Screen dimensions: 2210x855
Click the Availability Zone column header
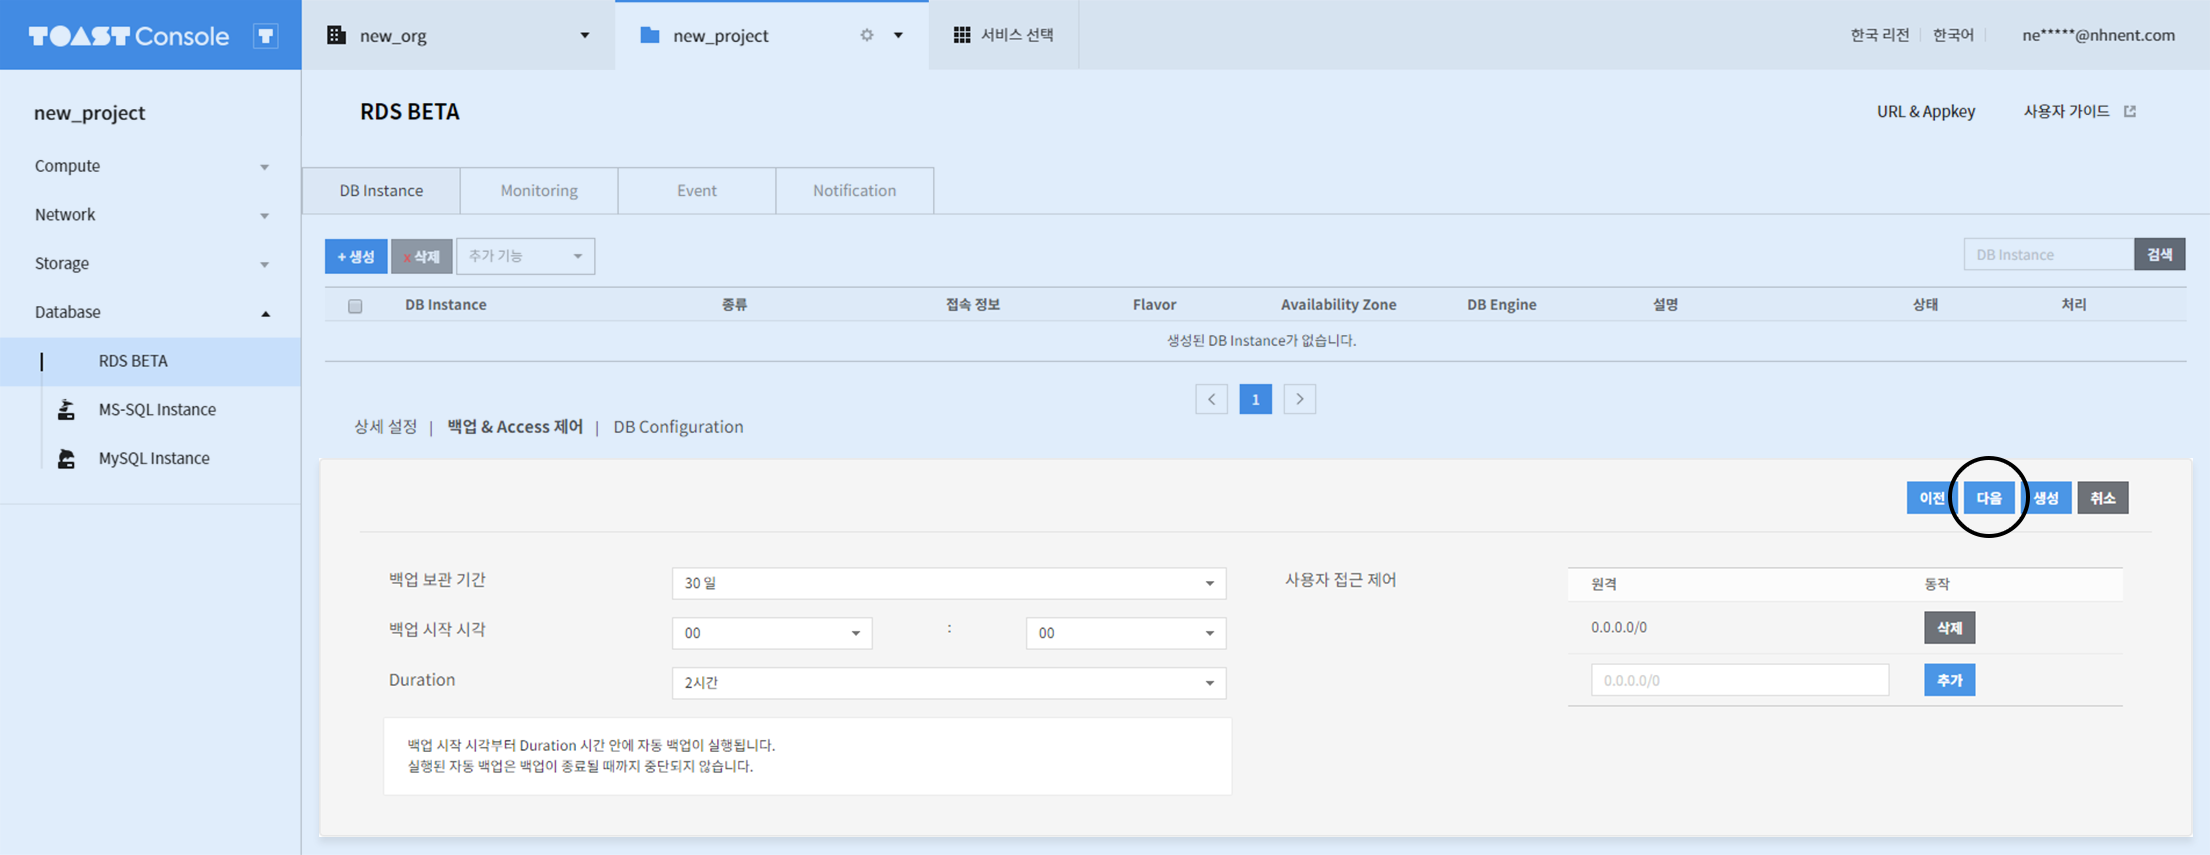pyautogui.click(x=1338, y=304)
